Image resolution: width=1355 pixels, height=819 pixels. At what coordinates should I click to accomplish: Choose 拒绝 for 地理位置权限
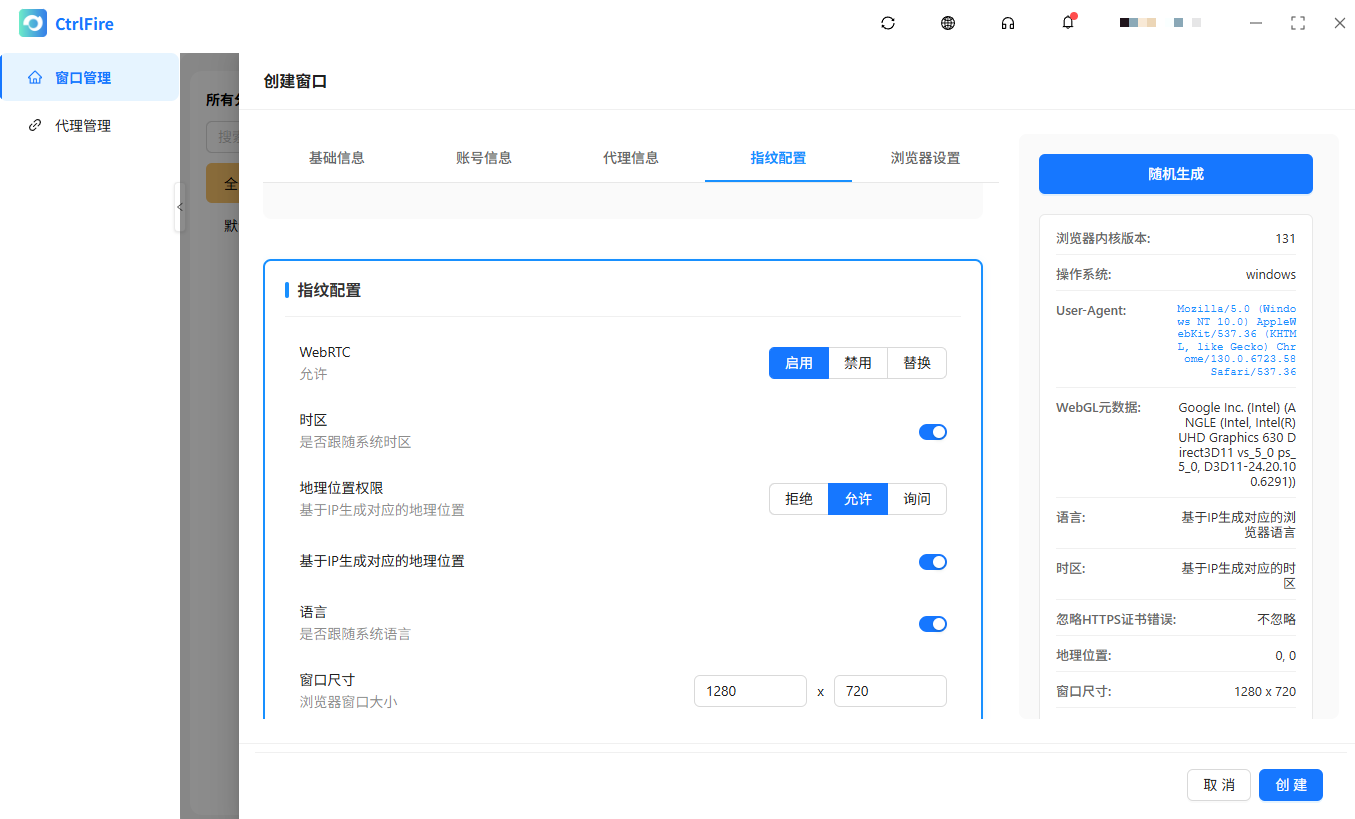coord(798,499)
